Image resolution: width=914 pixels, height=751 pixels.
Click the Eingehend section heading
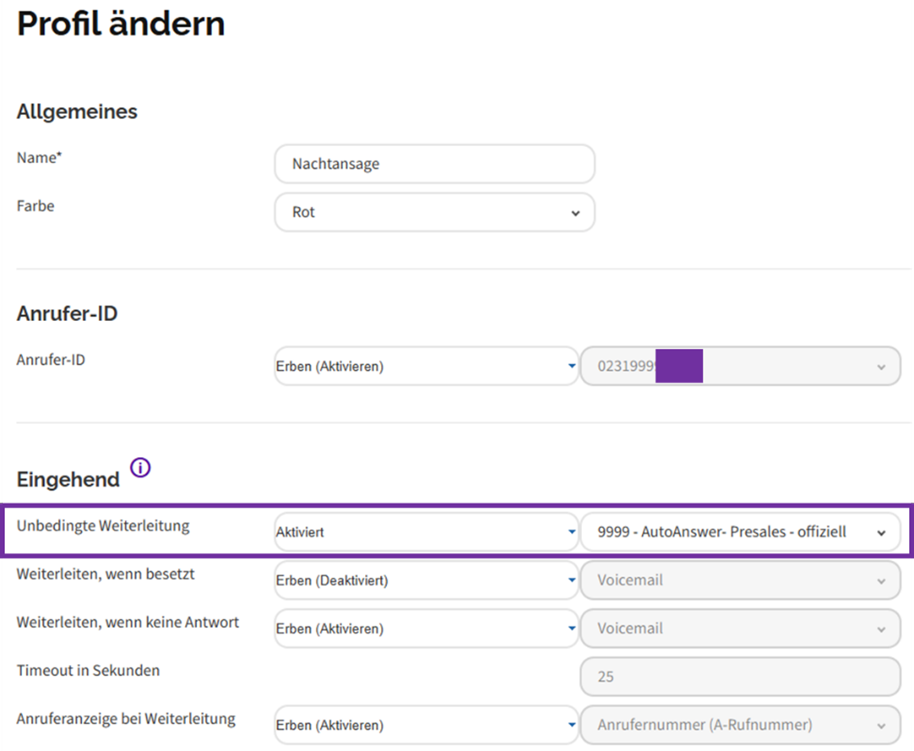(68, 479)
